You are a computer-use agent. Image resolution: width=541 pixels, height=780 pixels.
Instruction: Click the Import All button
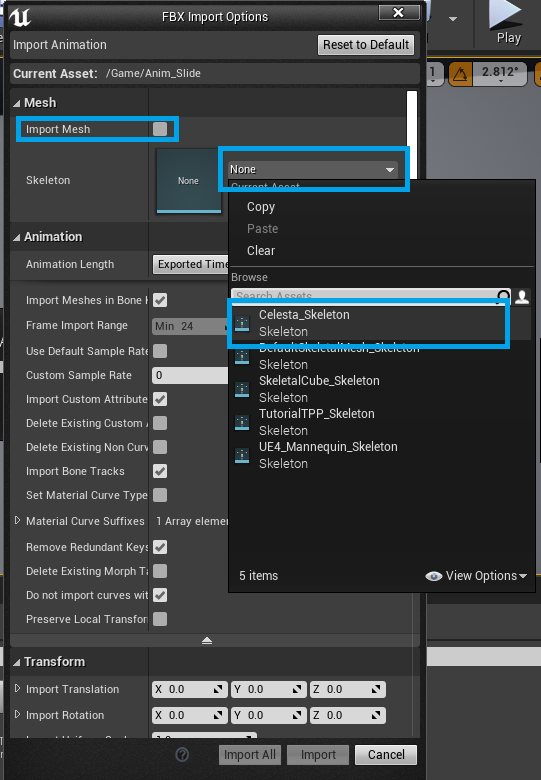point(250,755)
